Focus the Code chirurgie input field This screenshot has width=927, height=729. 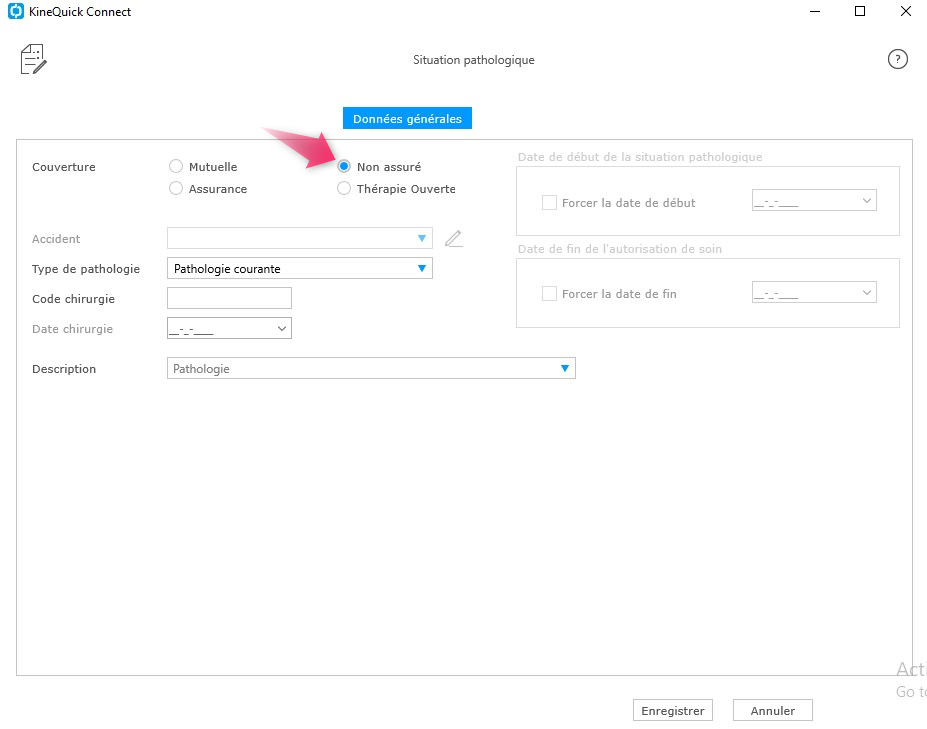(229, 298)
